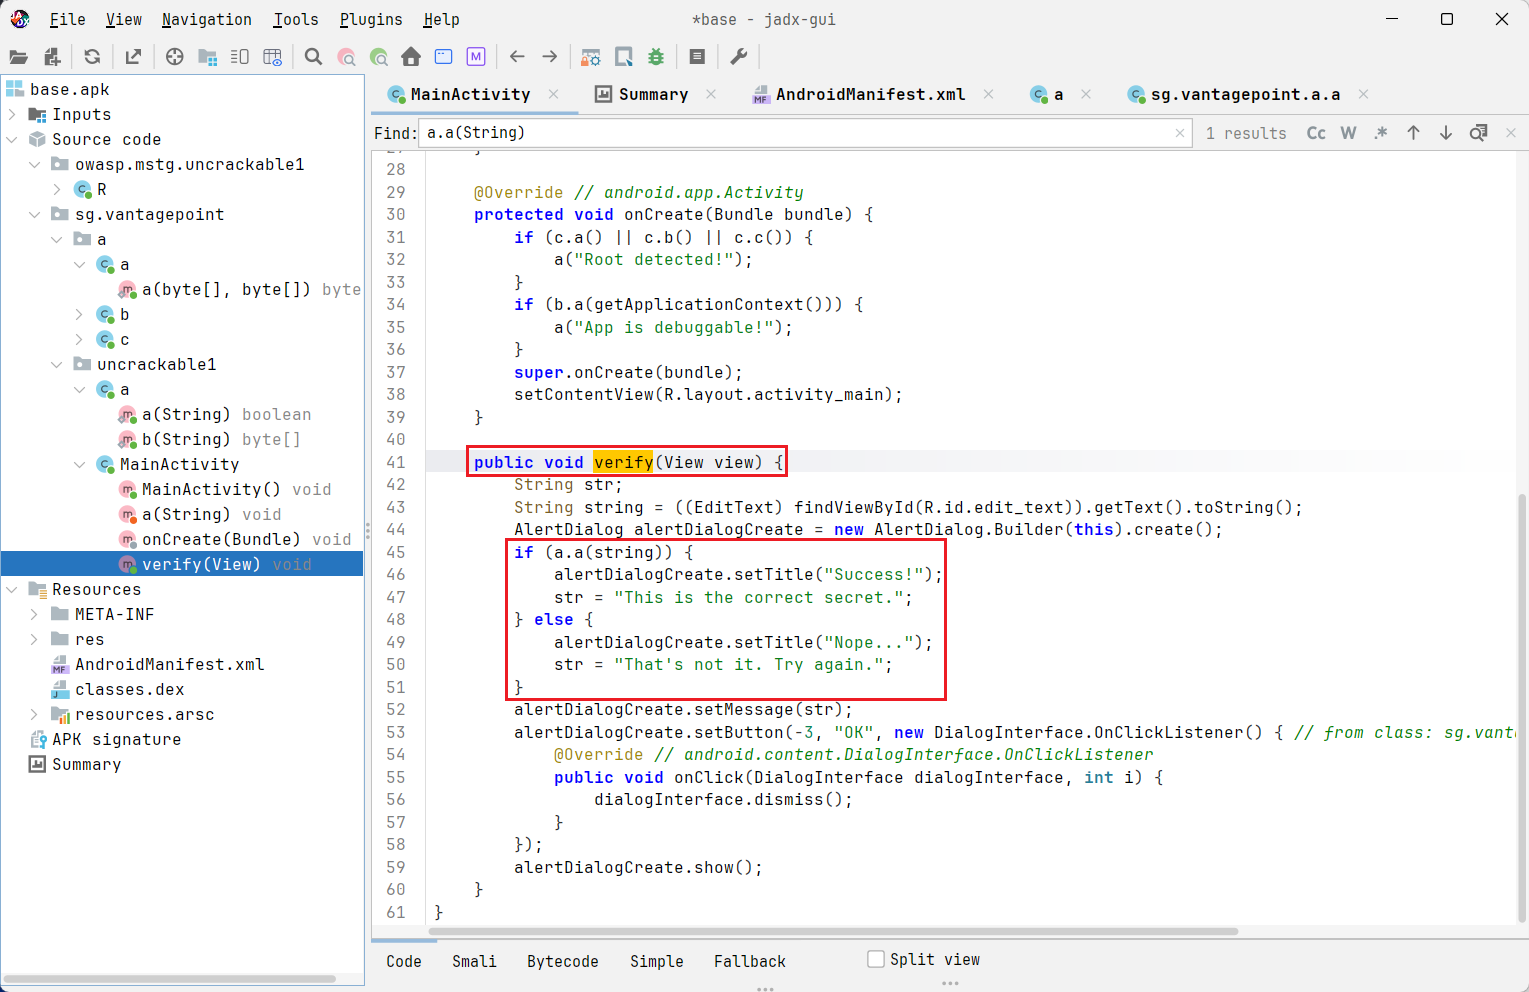
Task: Toggle whole word W in find bar
Action: (1348, 133)
